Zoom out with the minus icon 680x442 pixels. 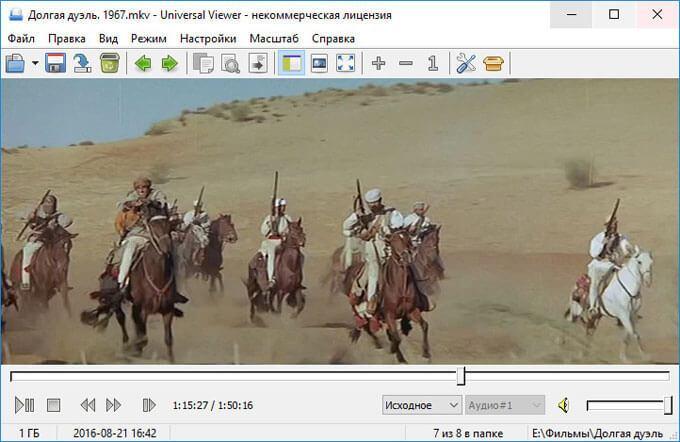click(406, 63)
